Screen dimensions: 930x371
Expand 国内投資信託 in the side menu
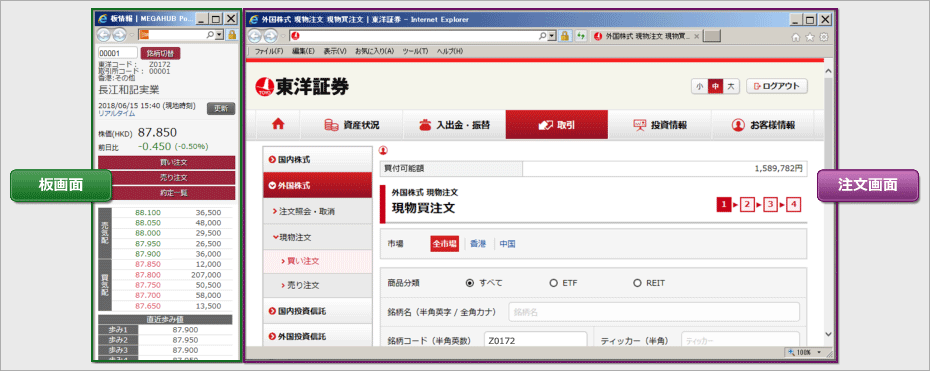(317, 311)
